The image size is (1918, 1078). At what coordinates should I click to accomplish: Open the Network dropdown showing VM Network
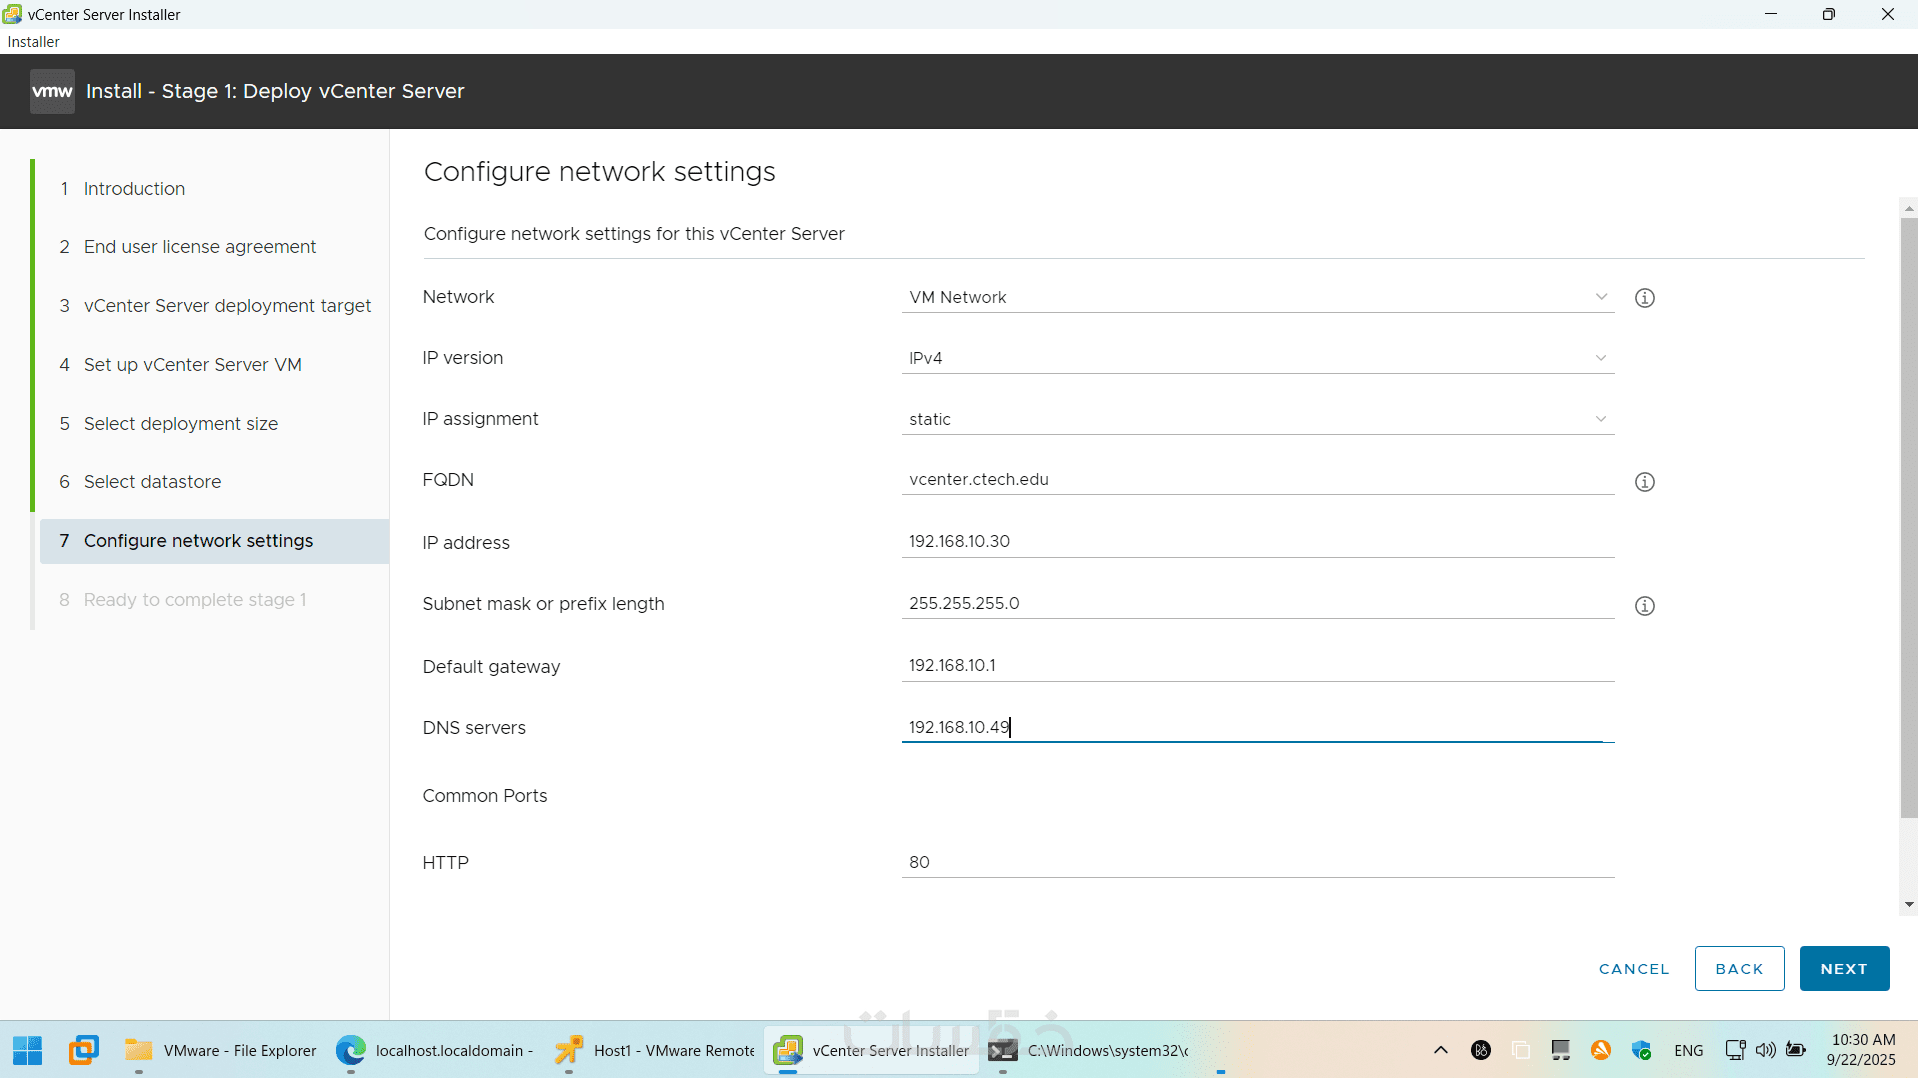pos(1258,297)
